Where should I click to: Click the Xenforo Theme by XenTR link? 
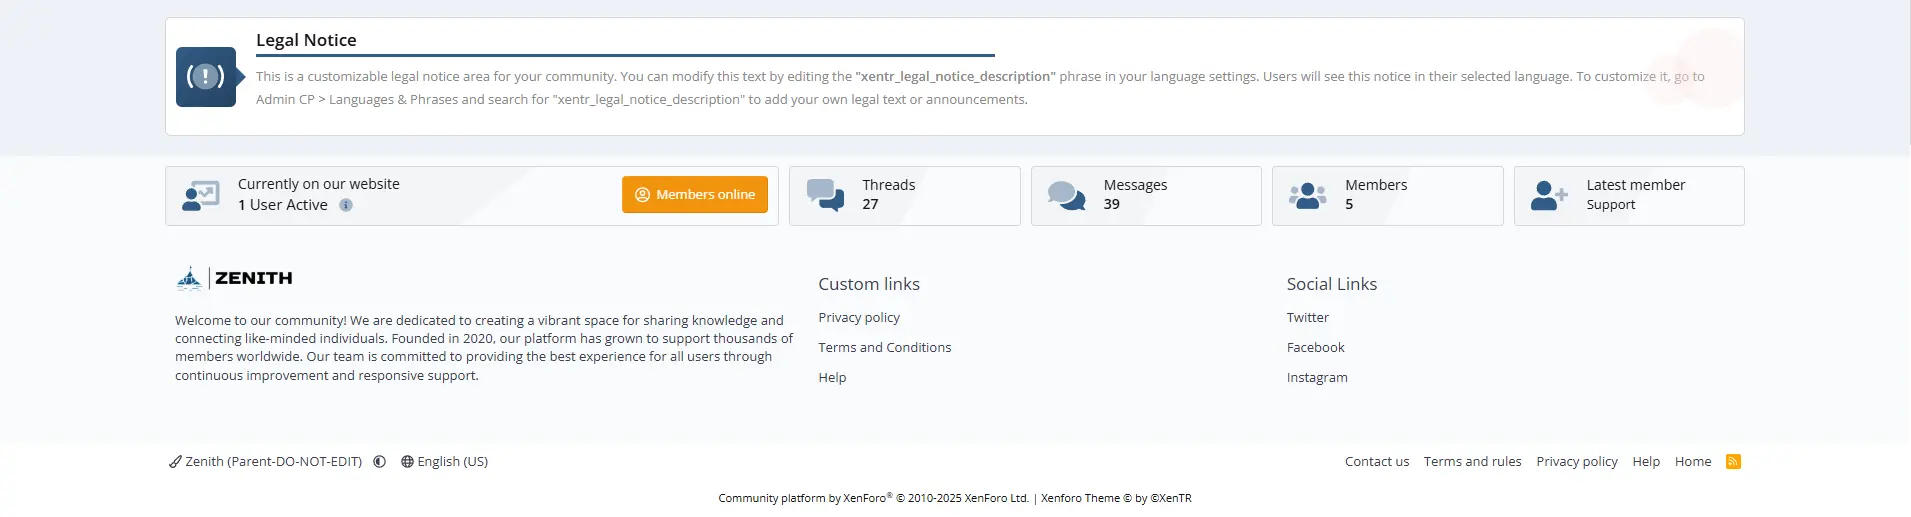[x=1116, y=498]
